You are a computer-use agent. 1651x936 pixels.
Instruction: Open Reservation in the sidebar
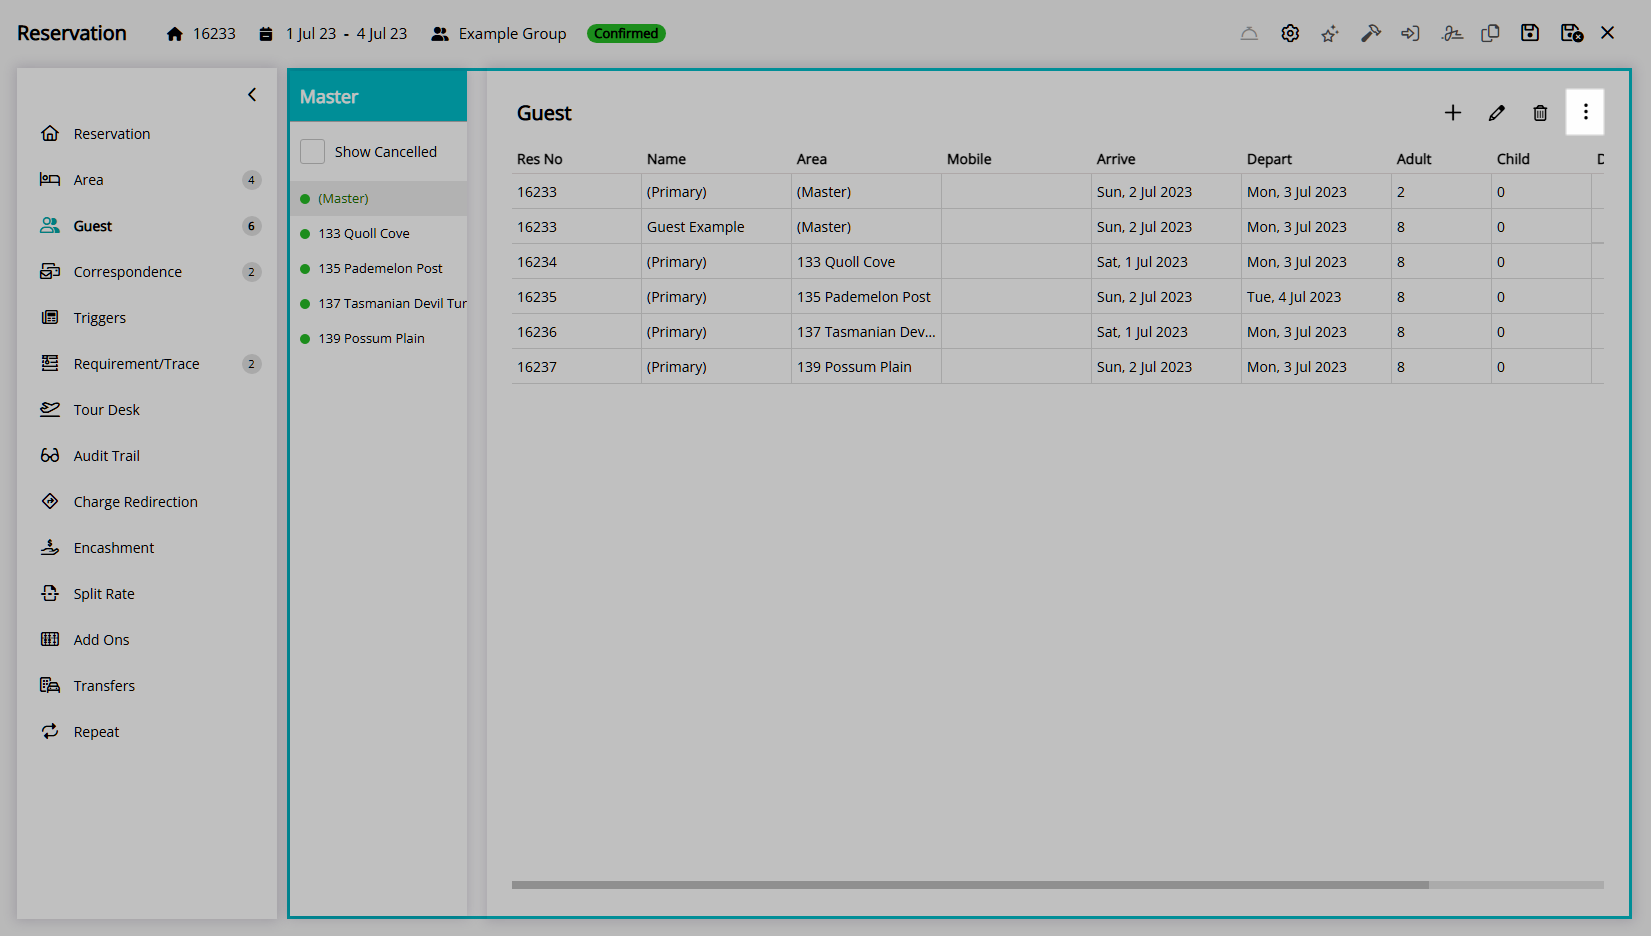(112, 134)
